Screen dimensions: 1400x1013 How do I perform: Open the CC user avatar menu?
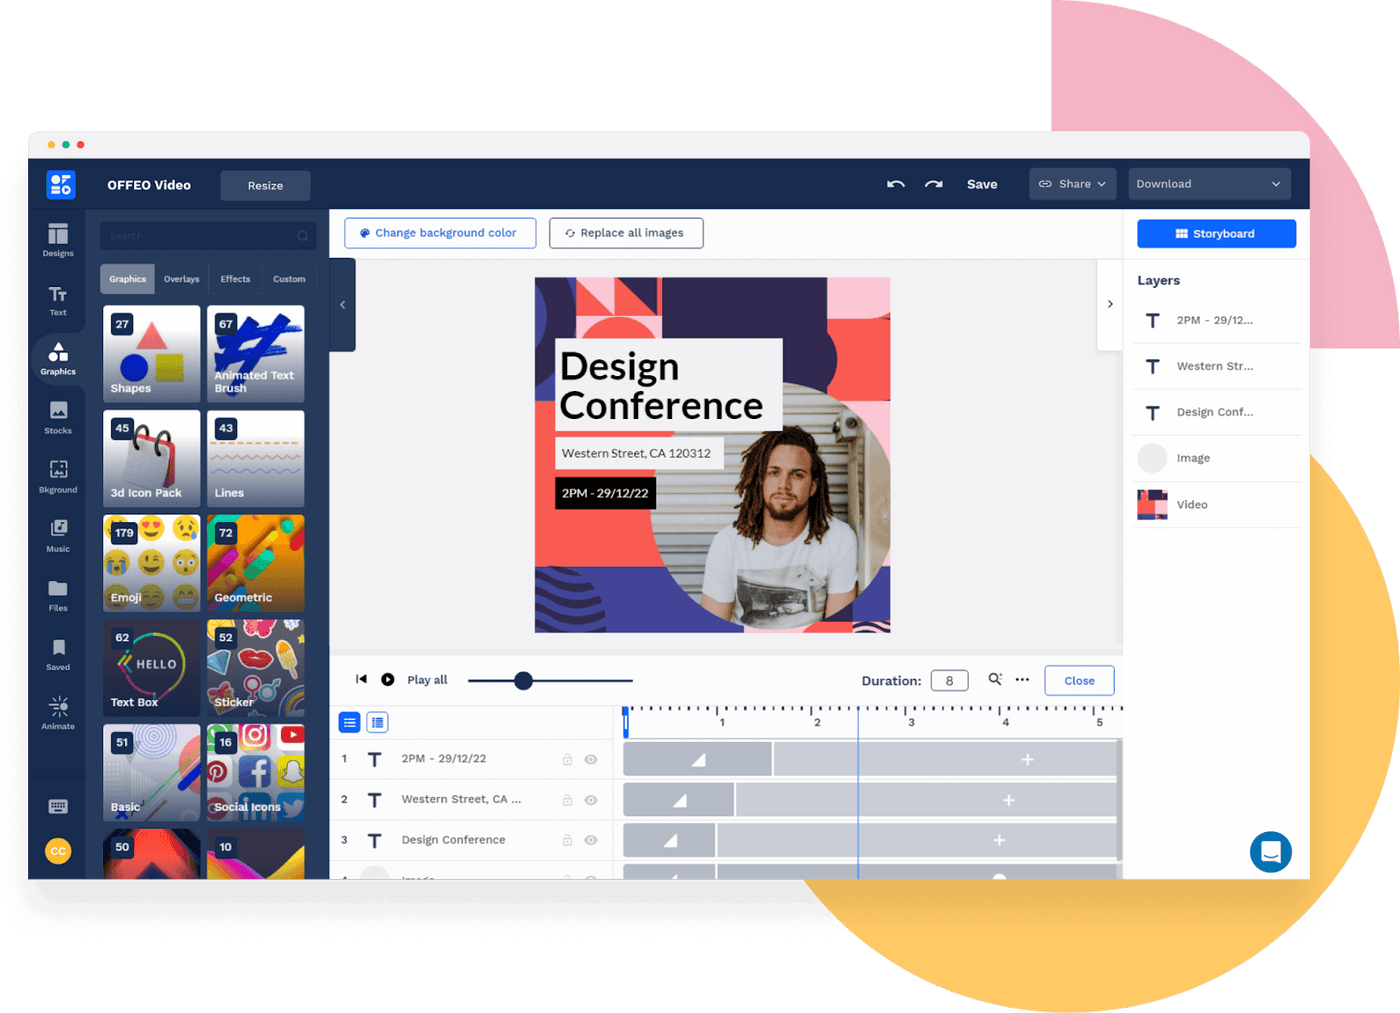[58, 851]
